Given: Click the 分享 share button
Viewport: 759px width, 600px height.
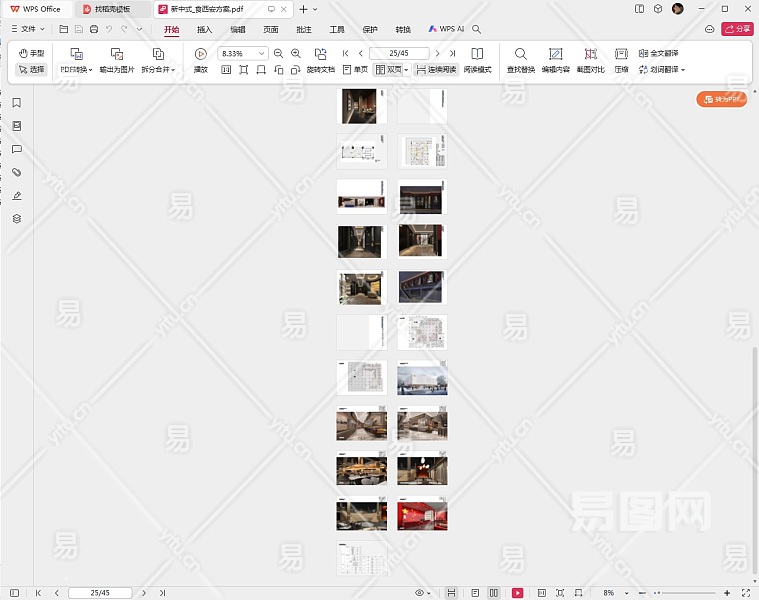Looking at the screenshot, I should point(737,30).
